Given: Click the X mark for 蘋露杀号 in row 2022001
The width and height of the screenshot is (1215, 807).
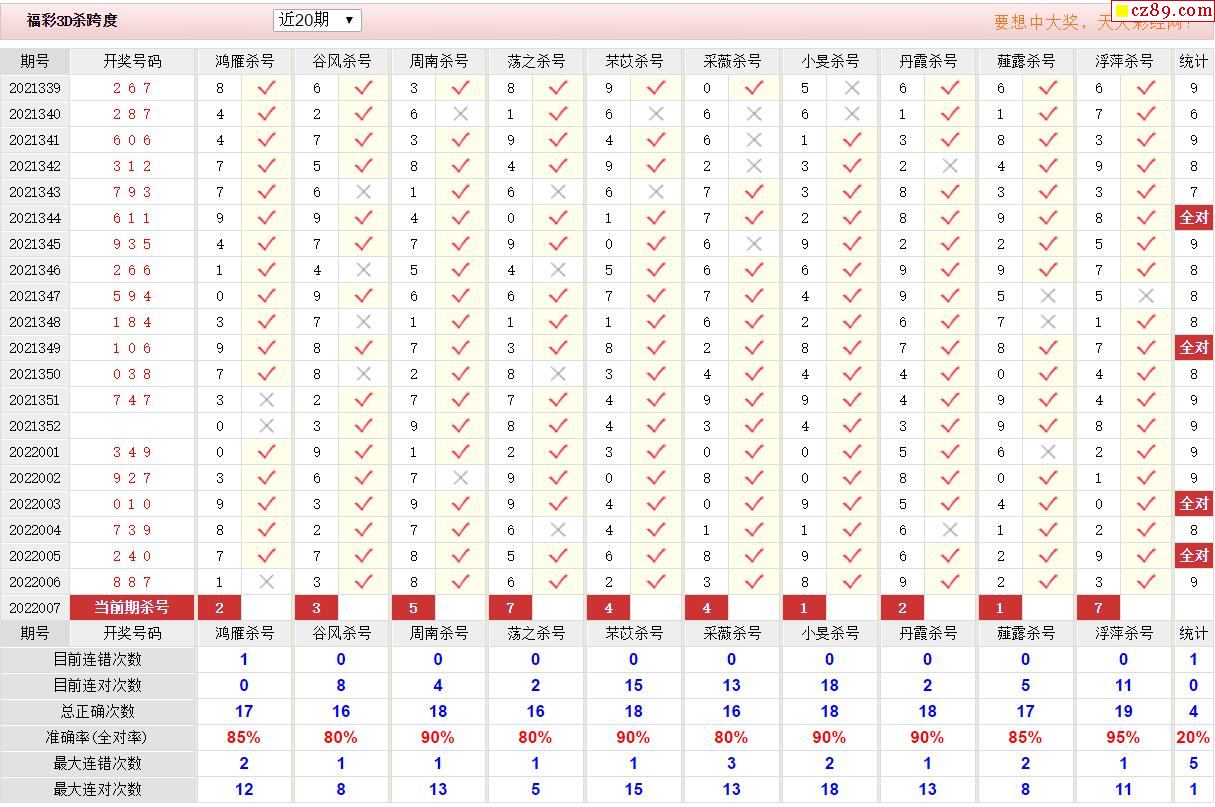Looking at the screenshot, I should pos(1048,452).
